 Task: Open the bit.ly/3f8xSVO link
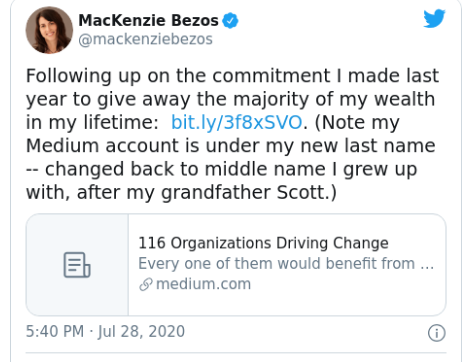click(236, 122)
